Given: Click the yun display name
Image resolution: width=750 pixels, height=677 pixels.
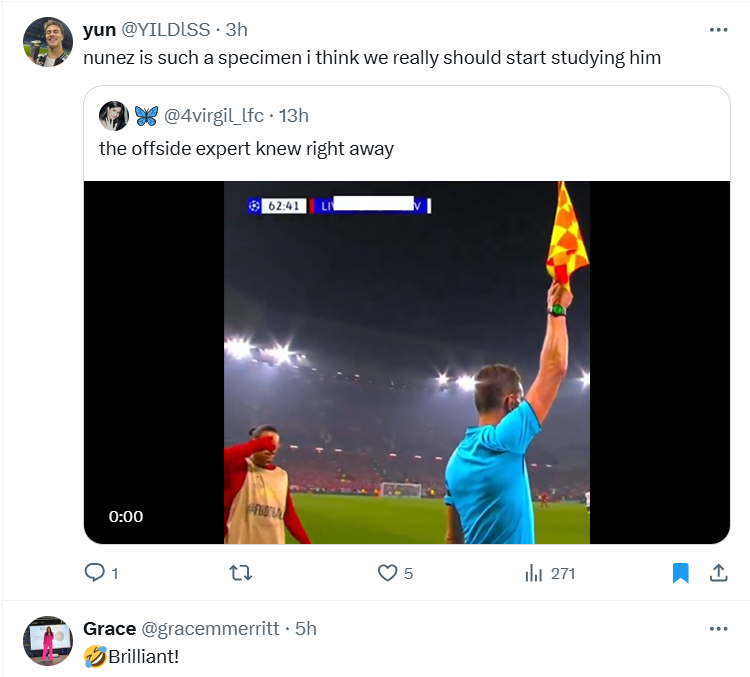Looking at the screenshot, I should [99, 30].
